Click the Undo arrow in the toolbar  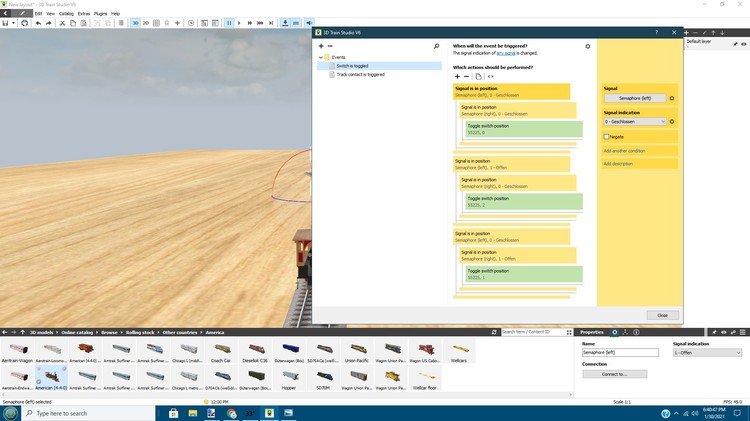point(38,22)
